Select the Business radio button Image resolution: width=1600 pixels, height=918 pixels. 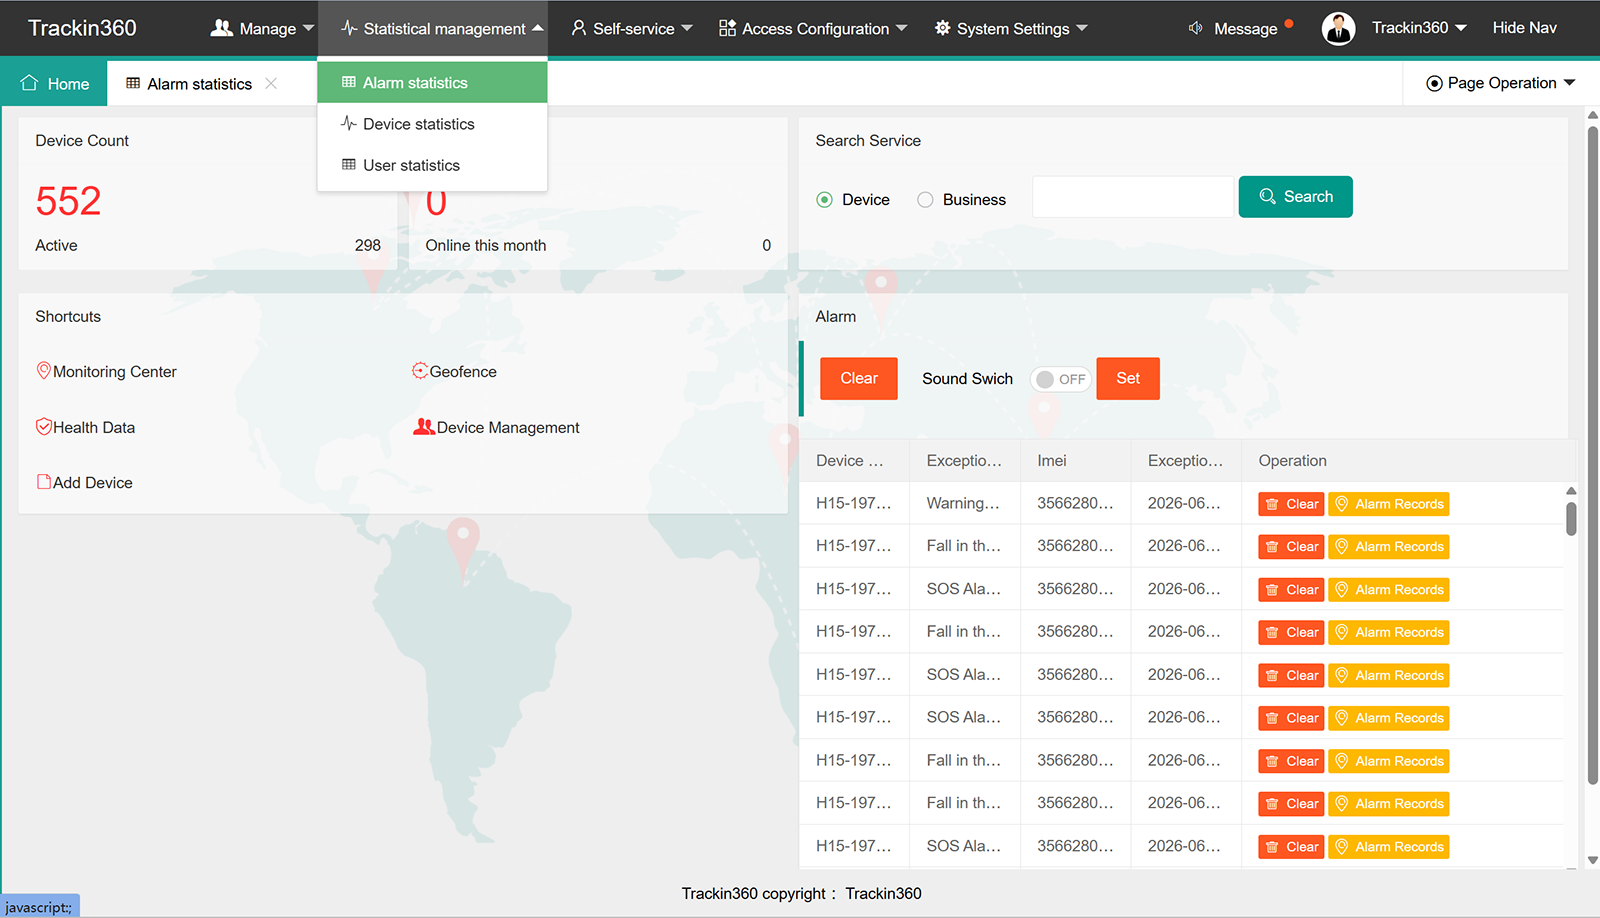pyautogui.click(x=925, y=200)
